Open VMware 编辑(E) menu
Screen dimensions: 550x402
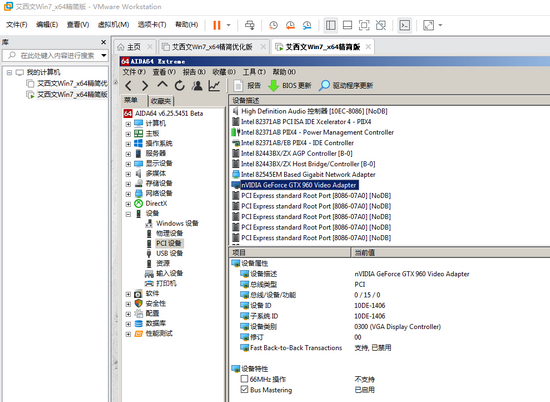click(47, 25)
